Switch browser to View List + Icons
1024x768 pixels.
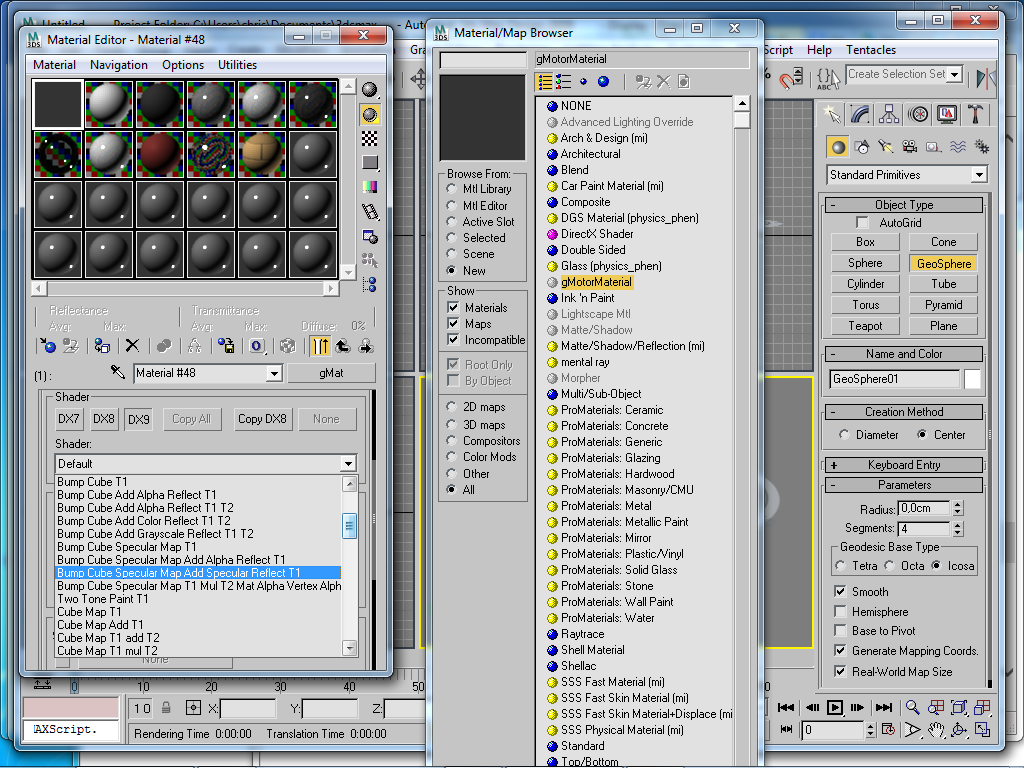pos(564,82)
